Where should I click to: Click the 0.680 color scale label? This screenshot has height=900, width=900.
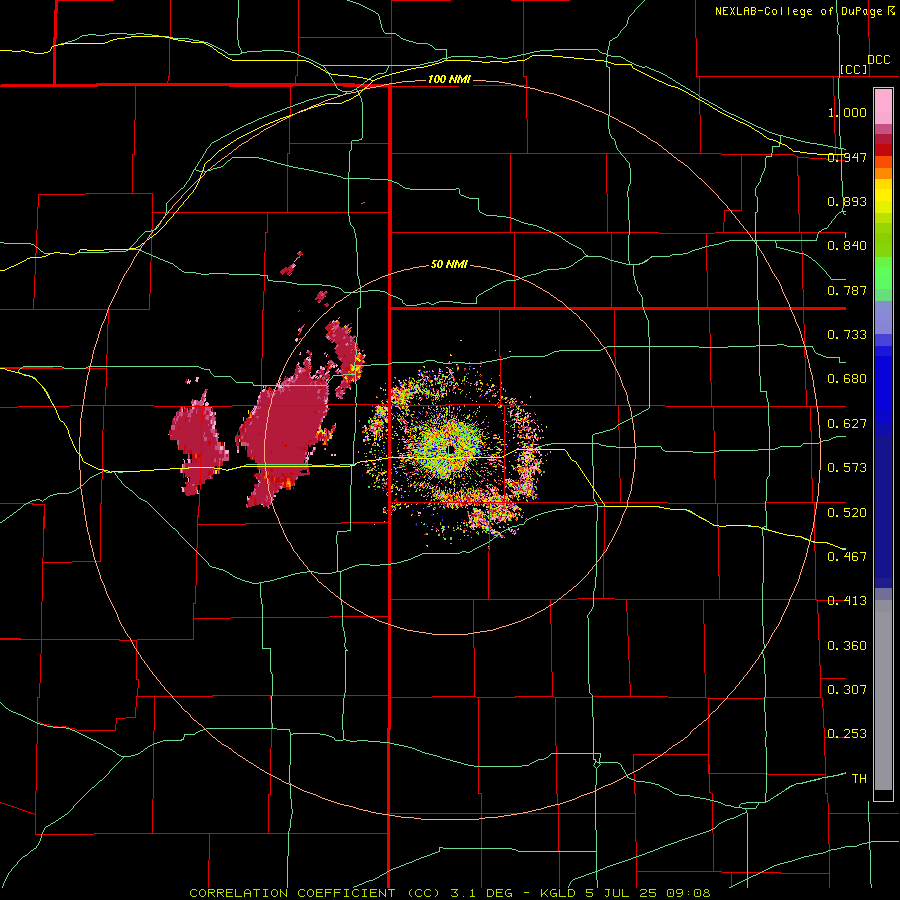(847, 379)
